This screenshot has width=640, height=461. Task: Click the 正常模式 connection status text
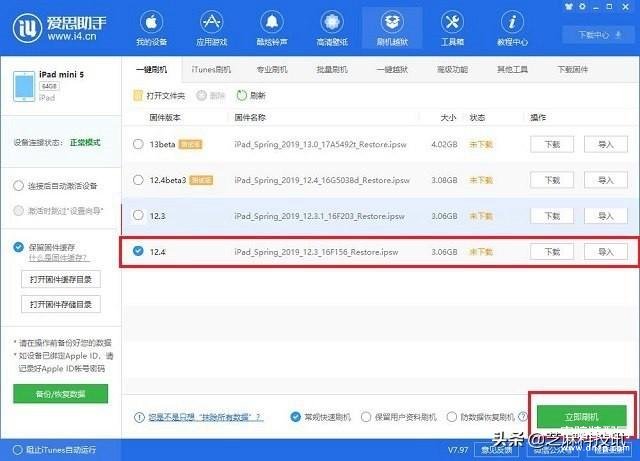[85, 143]
